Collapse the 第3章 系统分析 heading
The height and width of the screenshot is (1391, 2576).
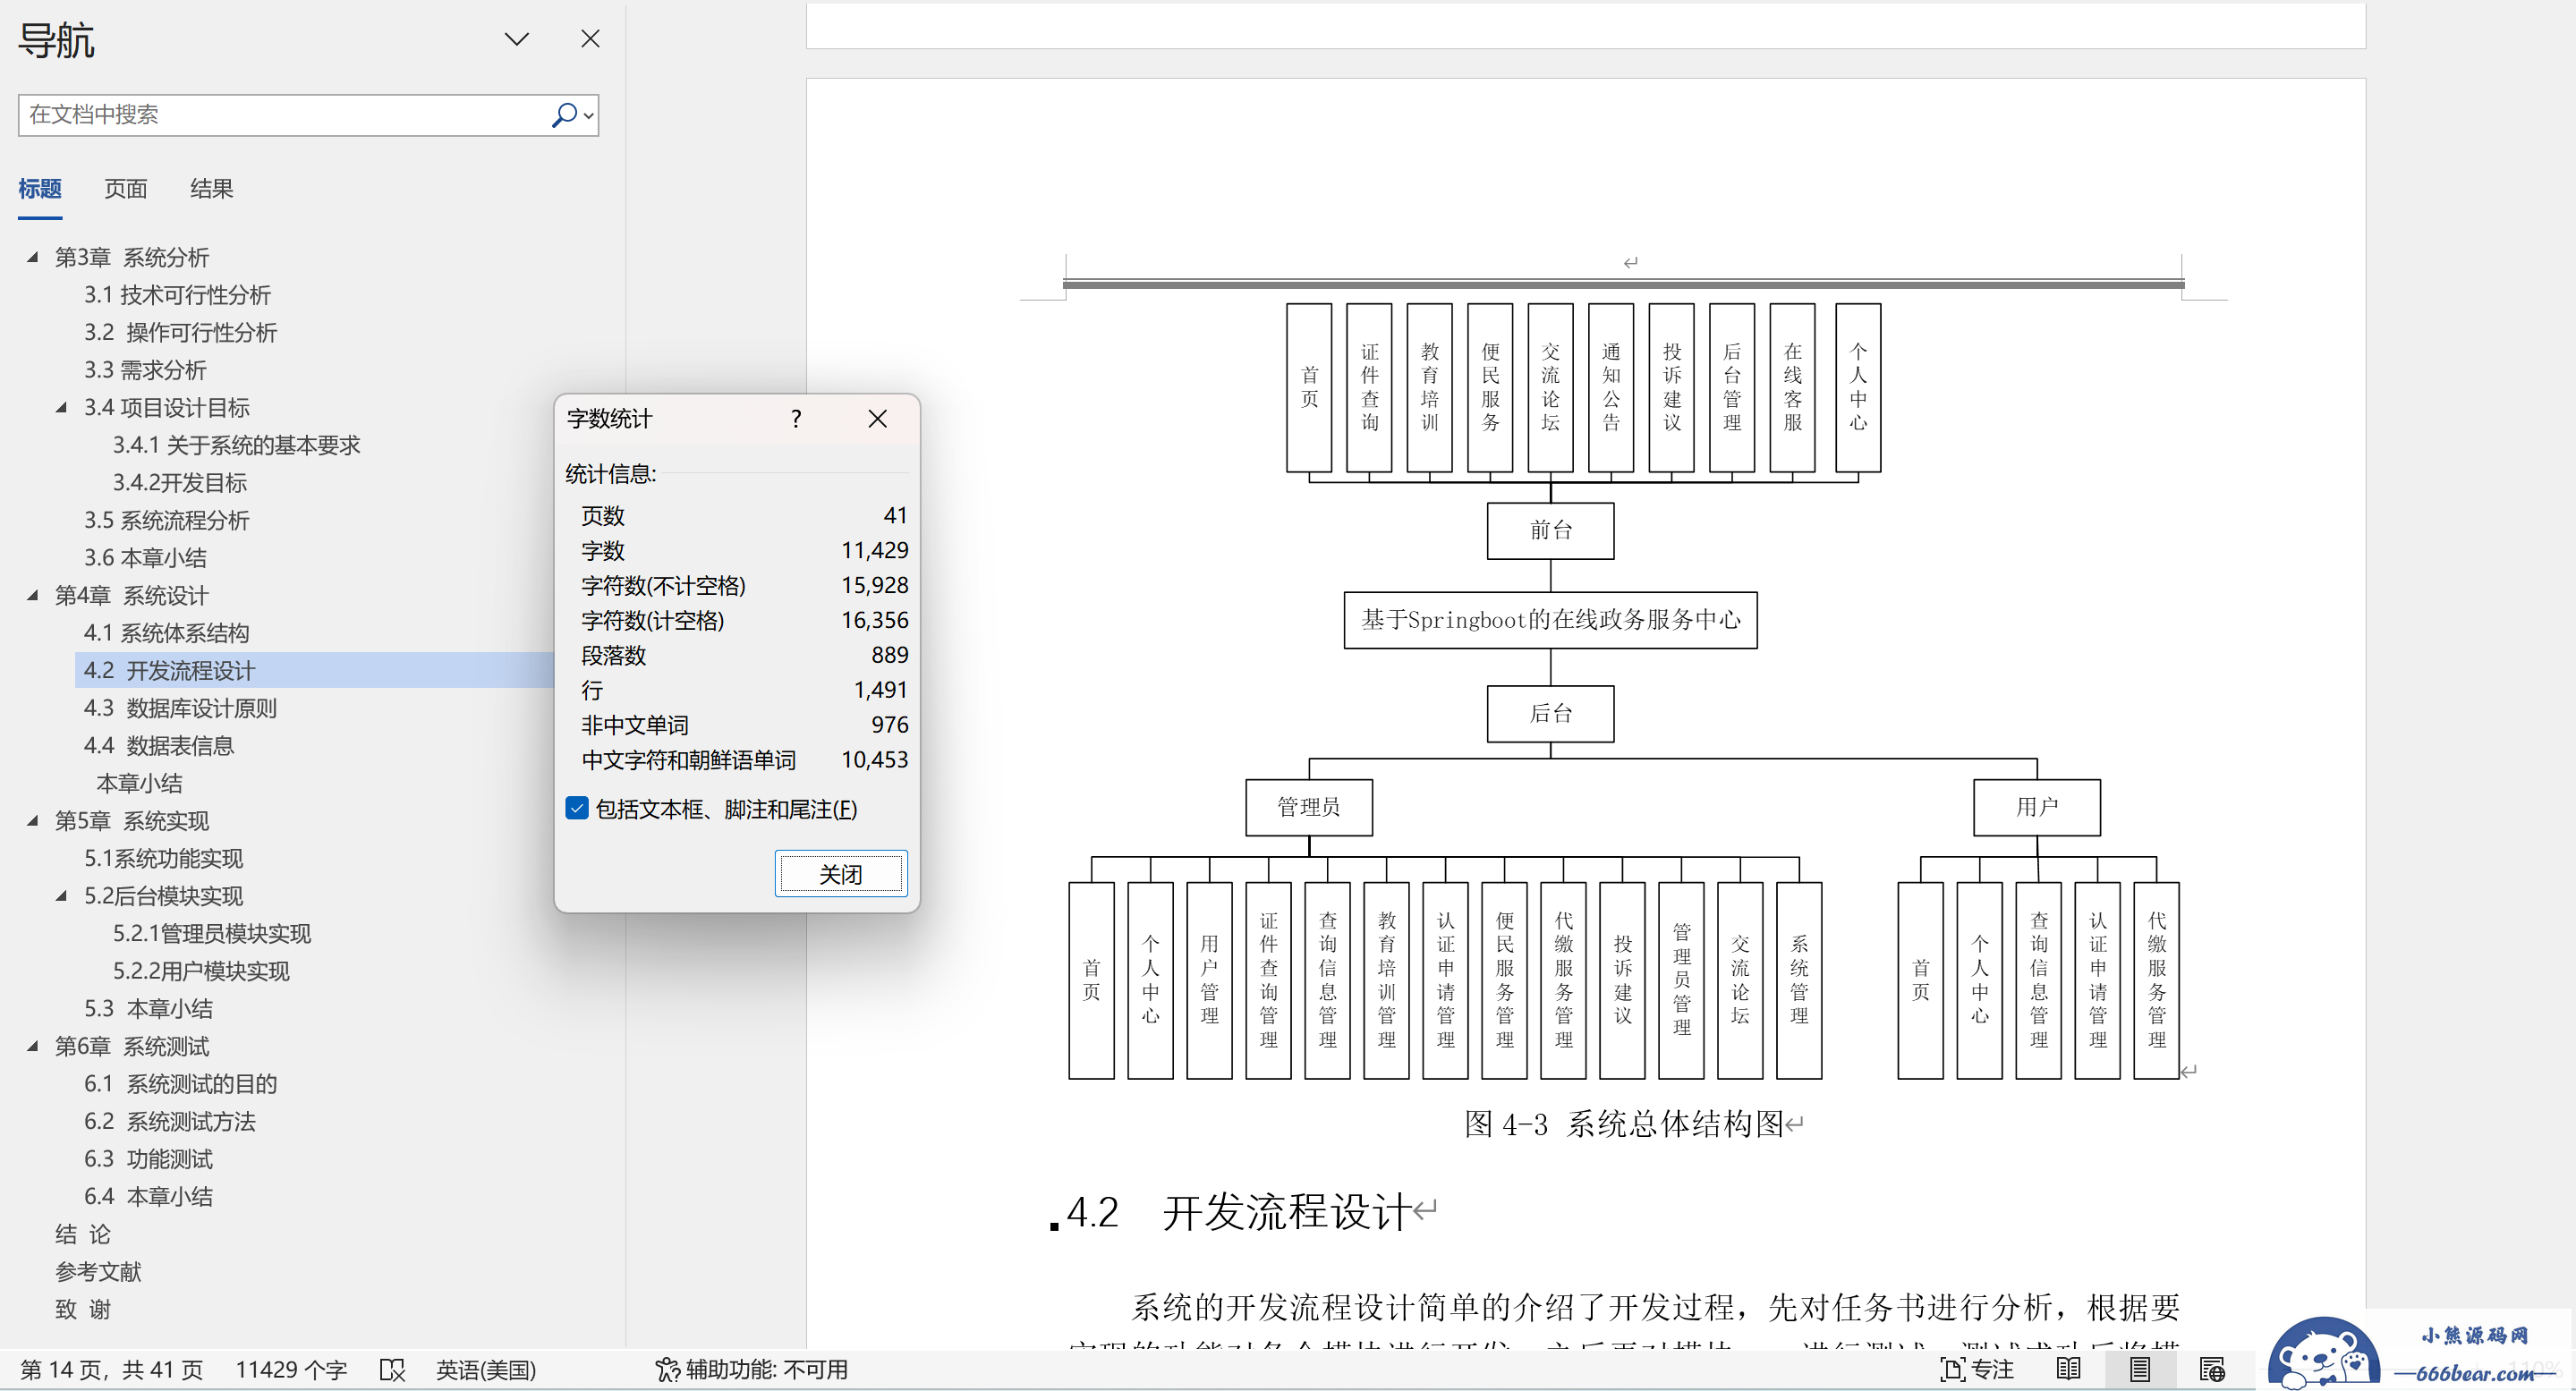32,257
